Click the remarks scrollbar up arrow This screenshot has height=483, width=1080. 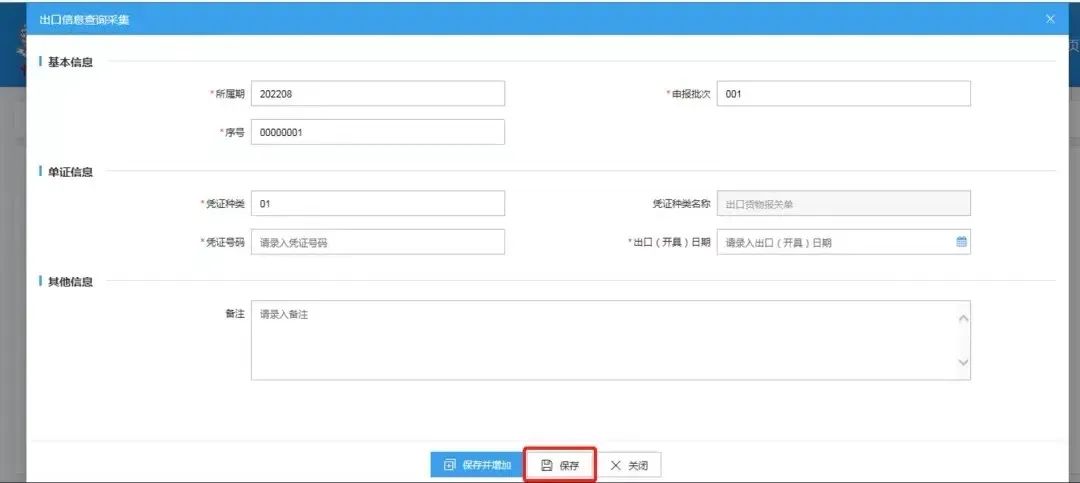coord(963,318)
